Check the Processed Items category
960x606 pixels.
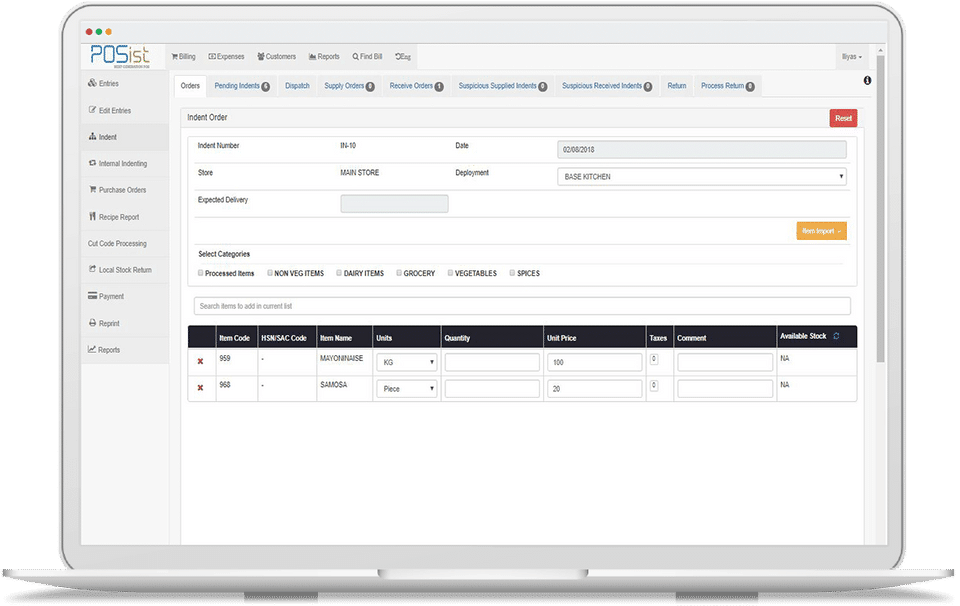[x=200, y=273]
